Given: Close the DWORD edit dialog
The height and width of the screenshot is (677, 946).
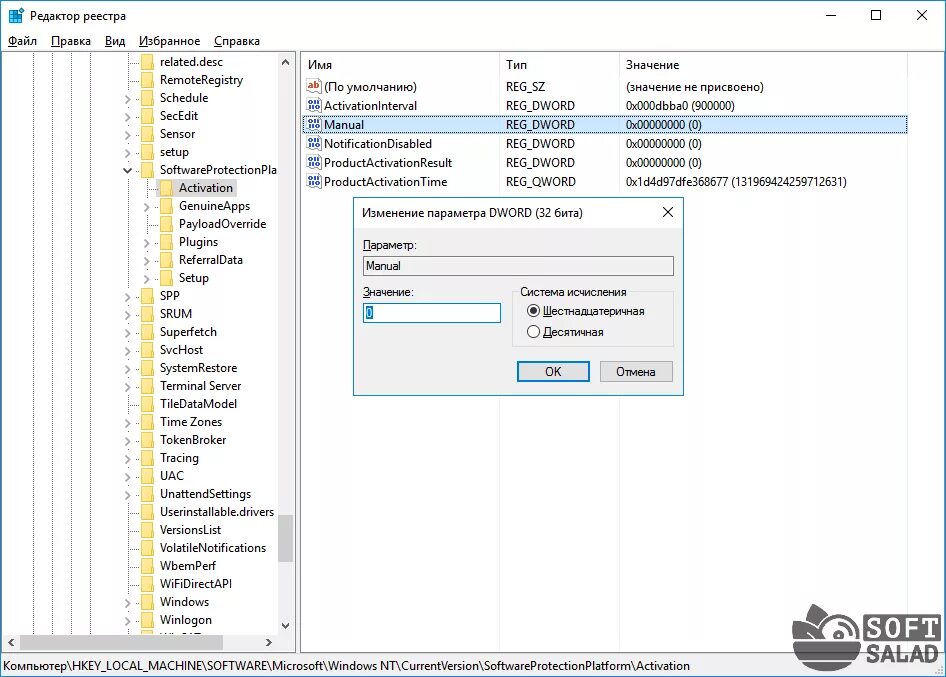Looking at the screenshot, I should pyautogui.click(x=668, y=212).
